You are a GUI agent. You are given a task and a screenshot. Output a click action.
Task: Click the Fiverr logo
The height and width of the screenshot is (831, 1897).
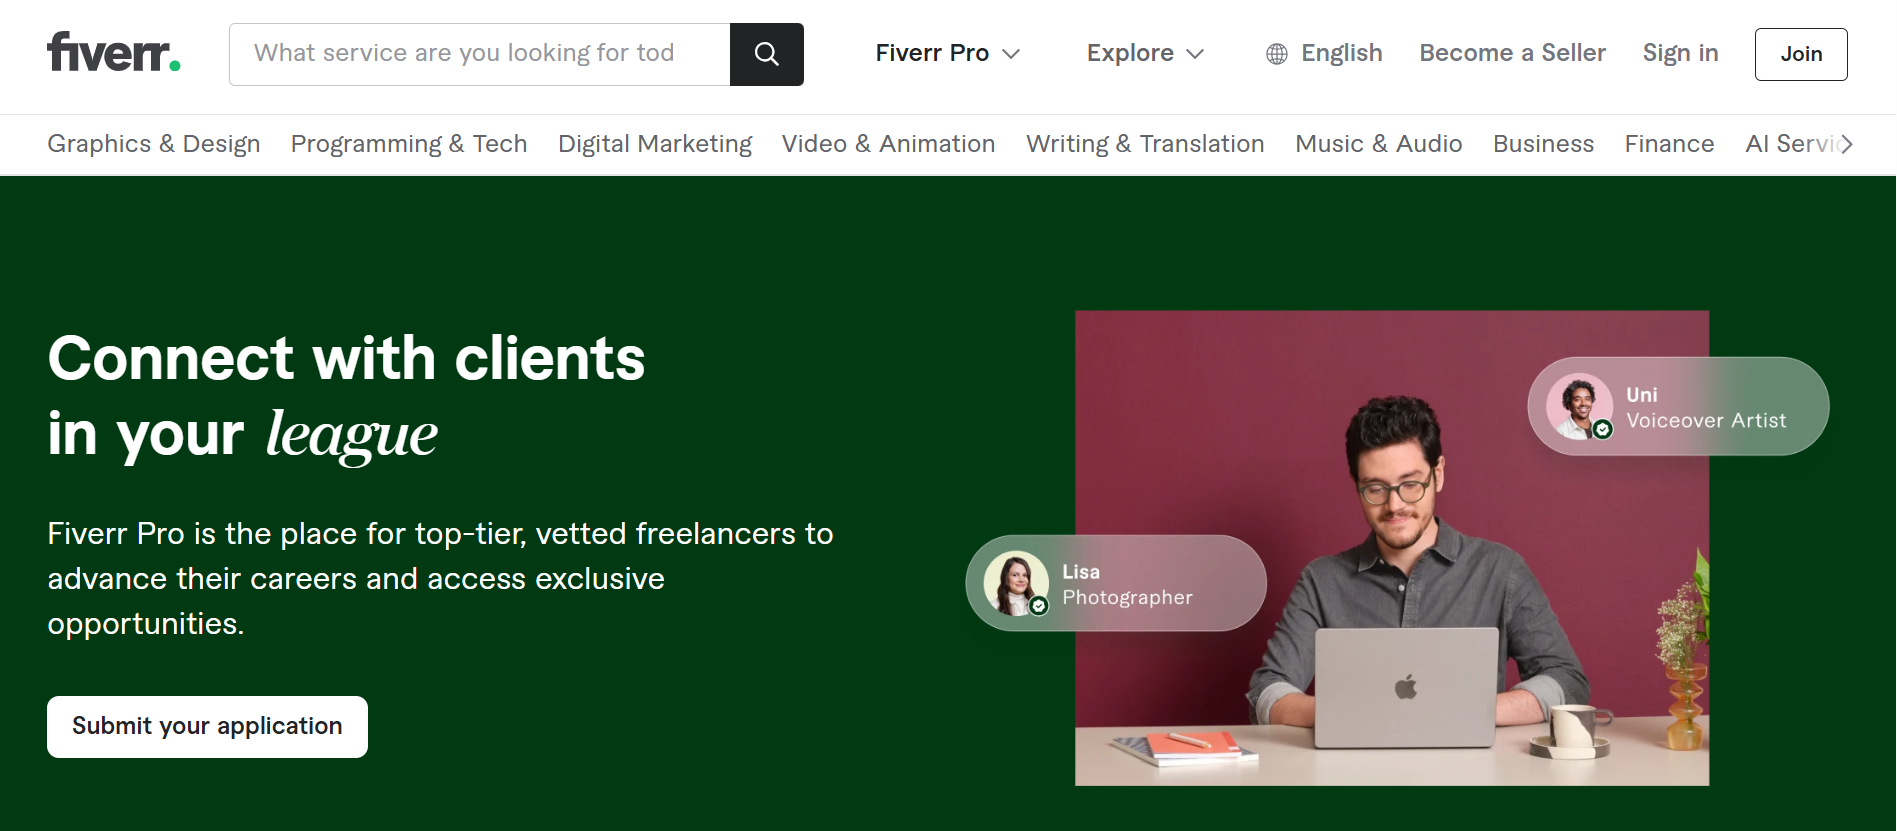pyautogui.click(x=114, y=53)
